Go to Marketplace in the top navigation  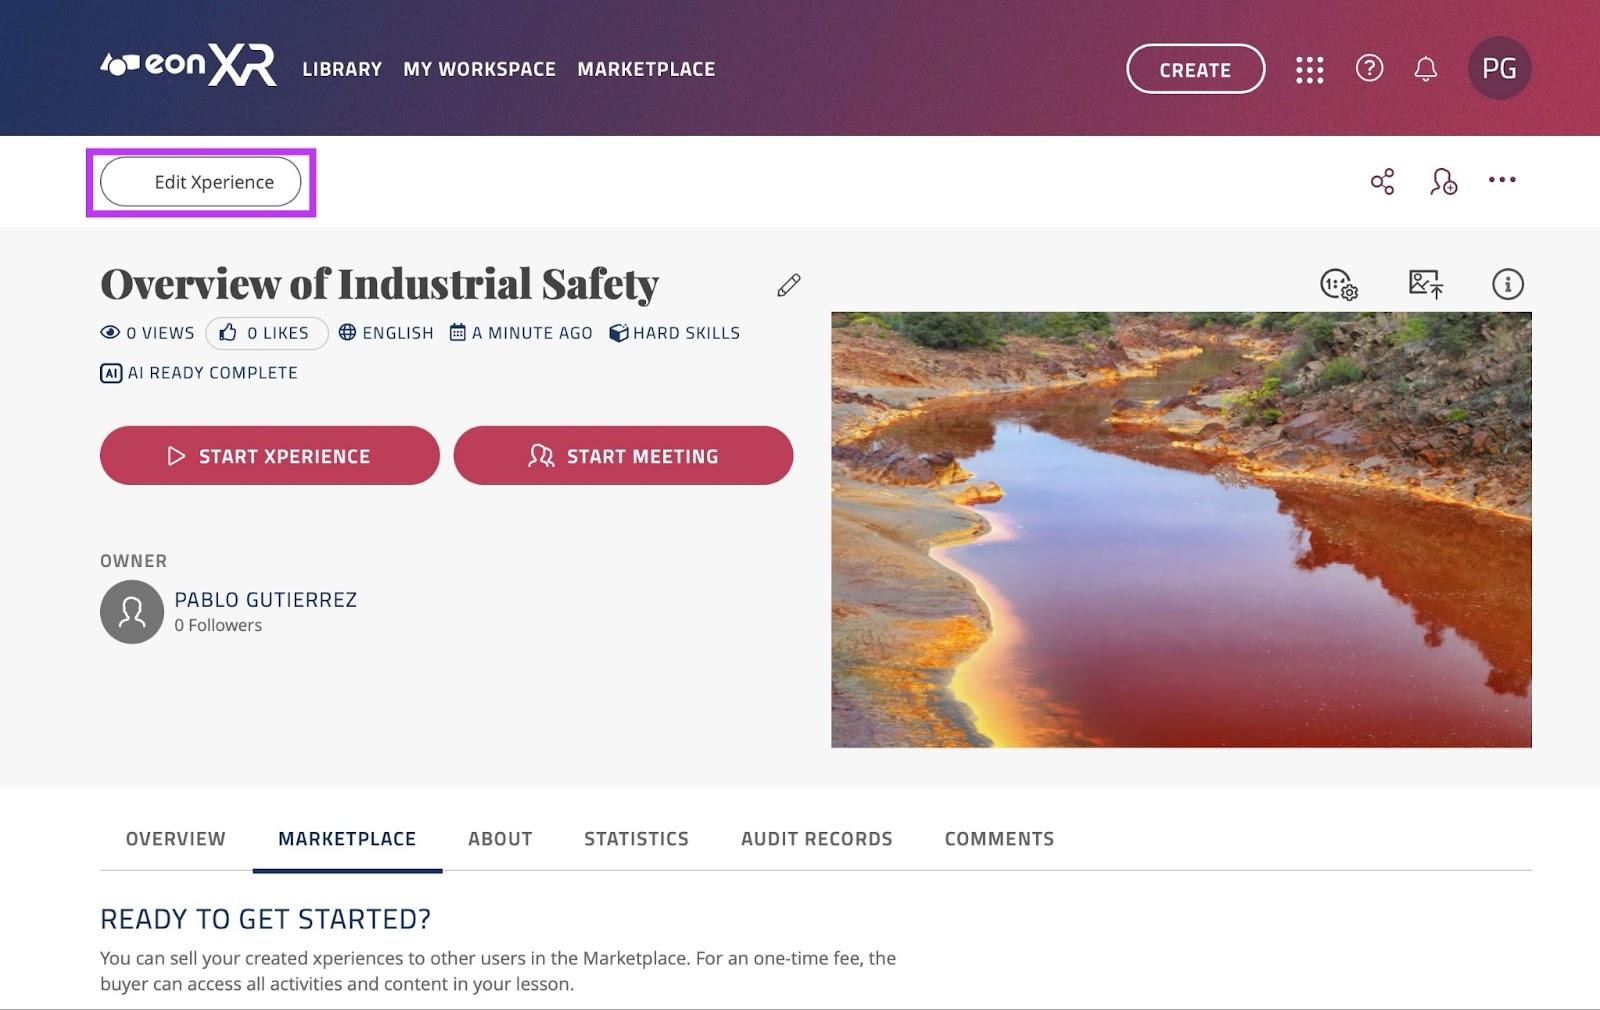point(646,69)
